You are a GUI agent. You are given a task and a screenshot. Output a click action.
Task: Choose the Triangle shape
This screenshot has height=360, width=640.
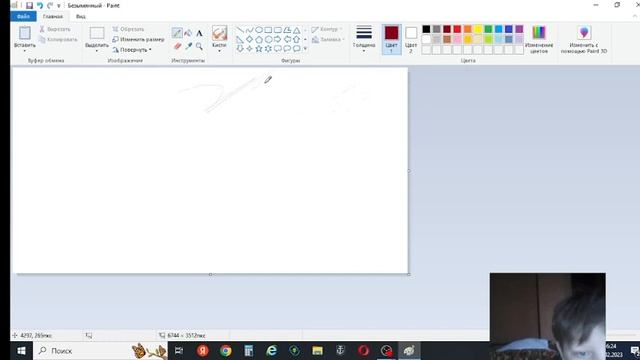tap(297, 30)
